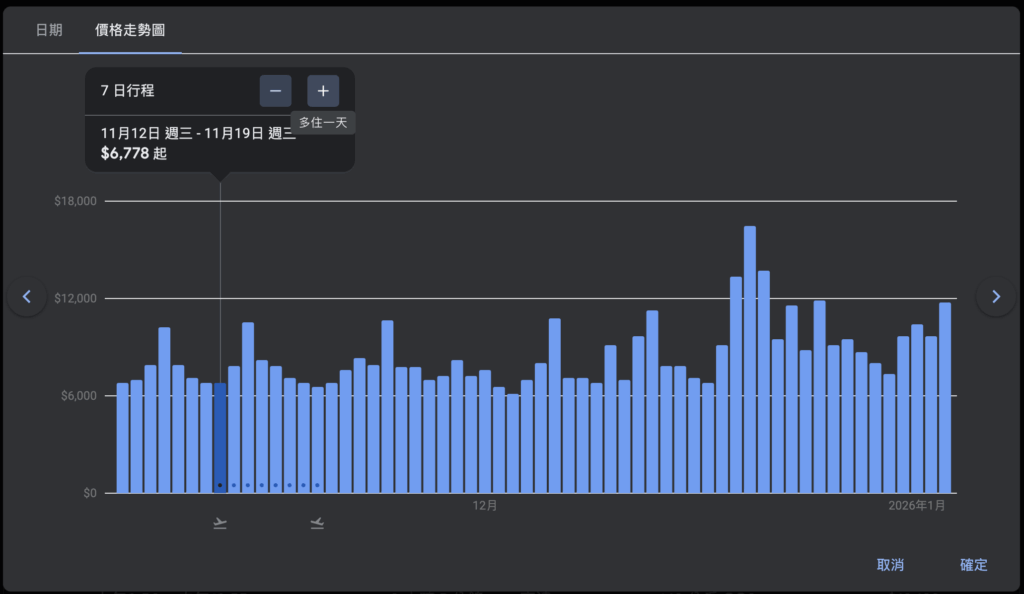Click the 多住一天 tooltip label
The height and width of the screenshot is (594, 1024).
[x=323, y=123]
